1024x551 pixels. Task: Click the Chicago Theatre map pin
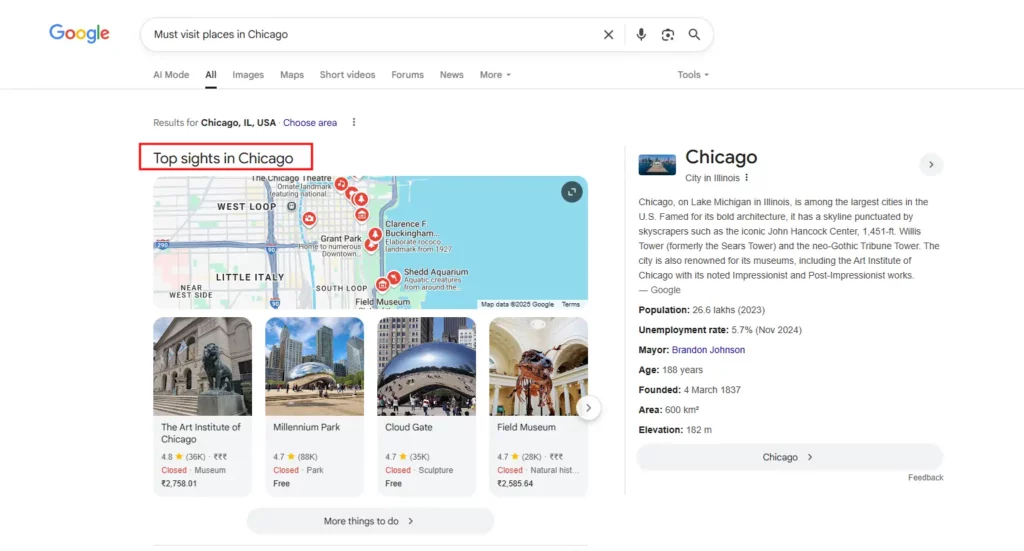coord(341,184)
